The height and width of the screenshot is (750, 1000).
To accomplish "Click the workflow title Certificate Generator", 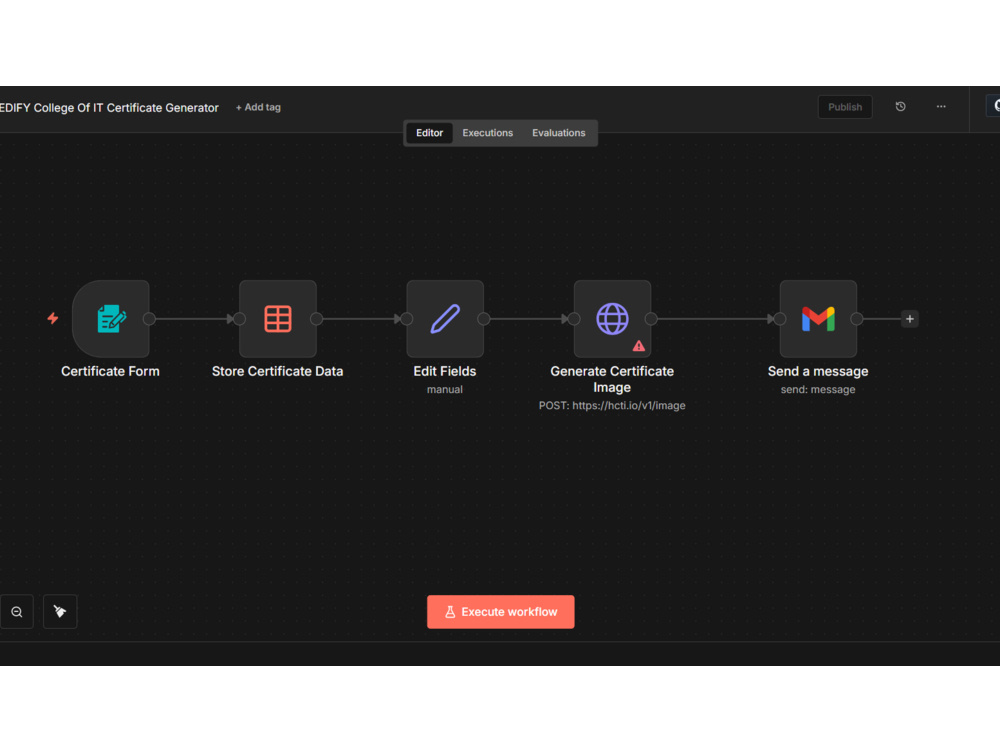I will (109, 108).
